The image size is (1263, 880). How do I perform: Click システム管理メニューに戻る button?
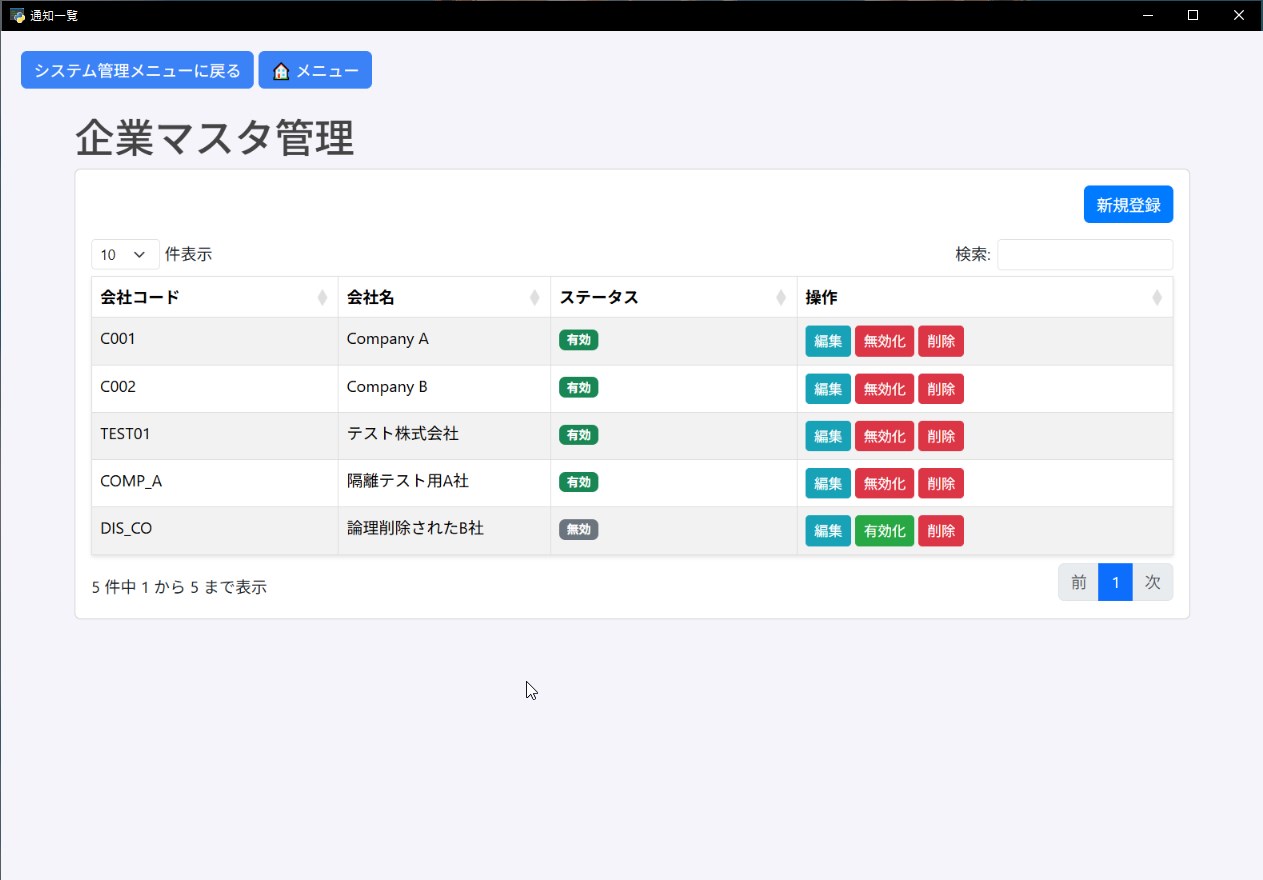pyautogui.click(x=136, y=70)
